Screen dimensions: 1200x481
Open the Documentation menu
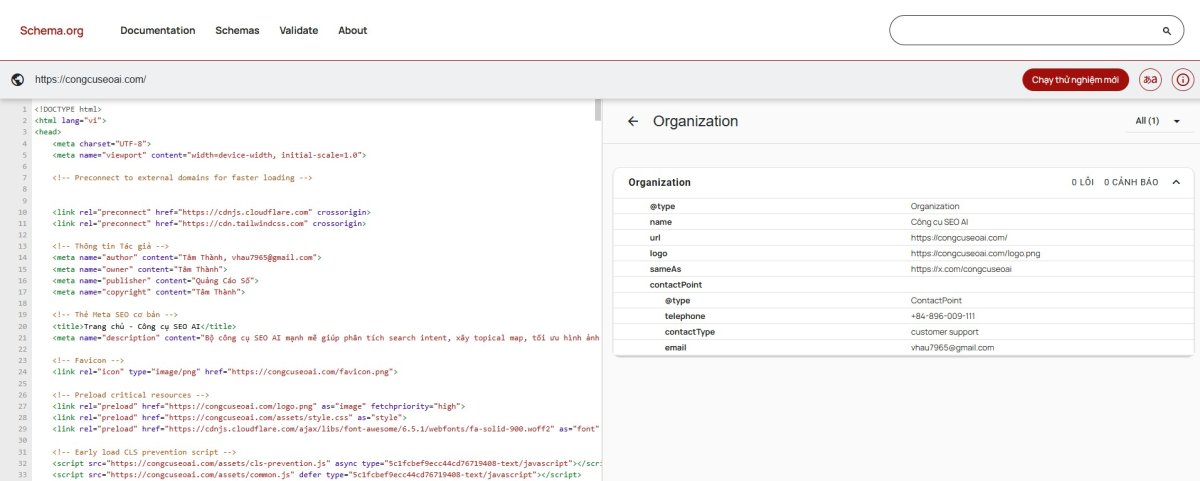click(x=158, y=30)
